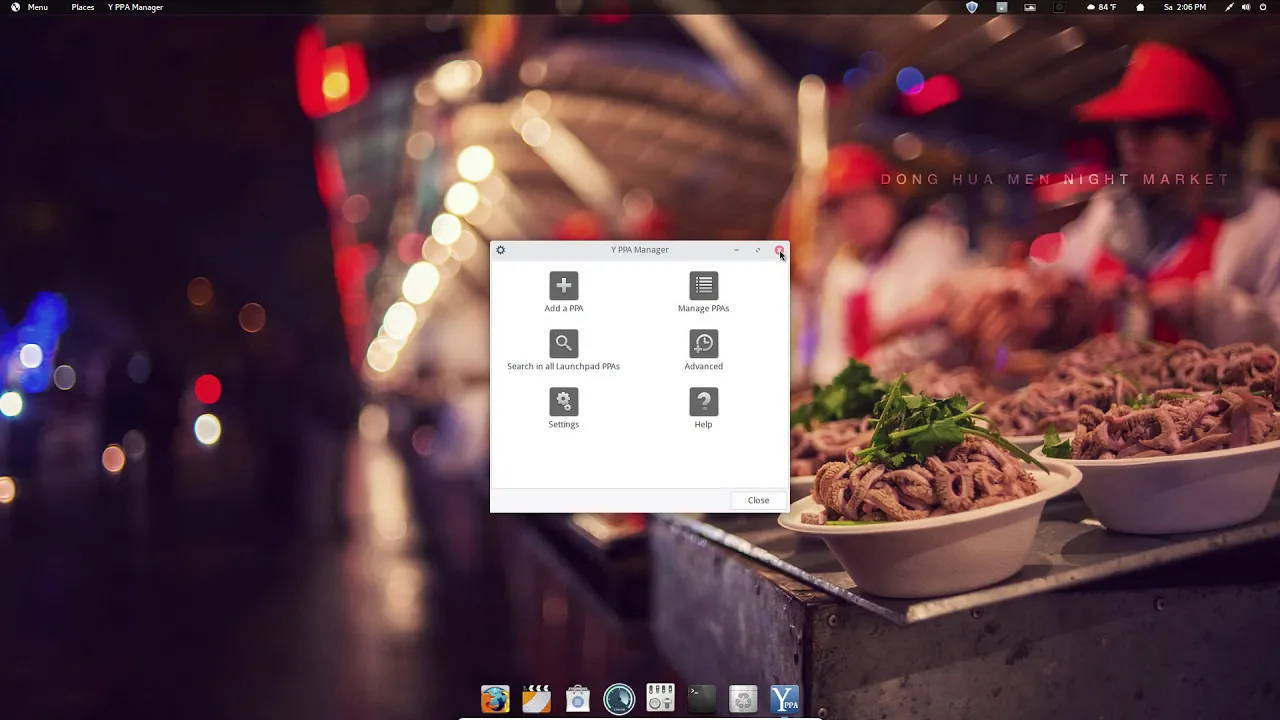
Task: Open the Trash from the dock
Action: coord(743,698)
